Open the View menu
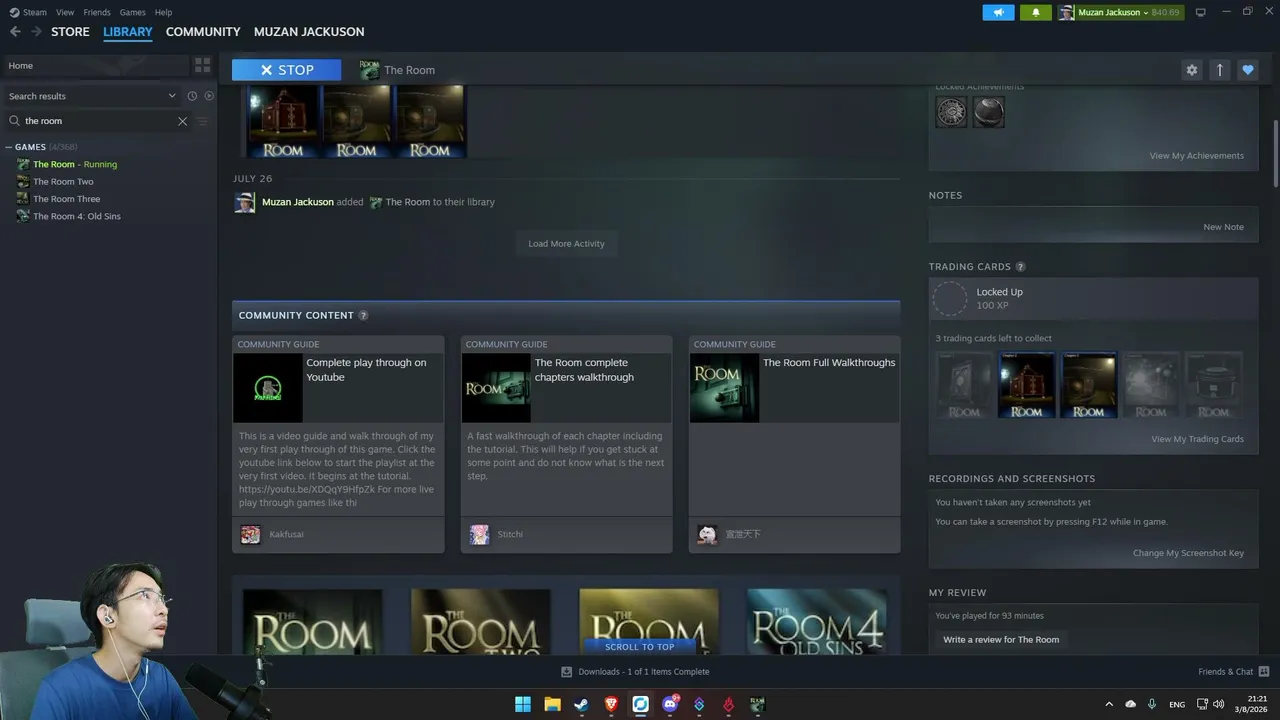The height and width of the screenshot is (720, 1280). [65, 12]
